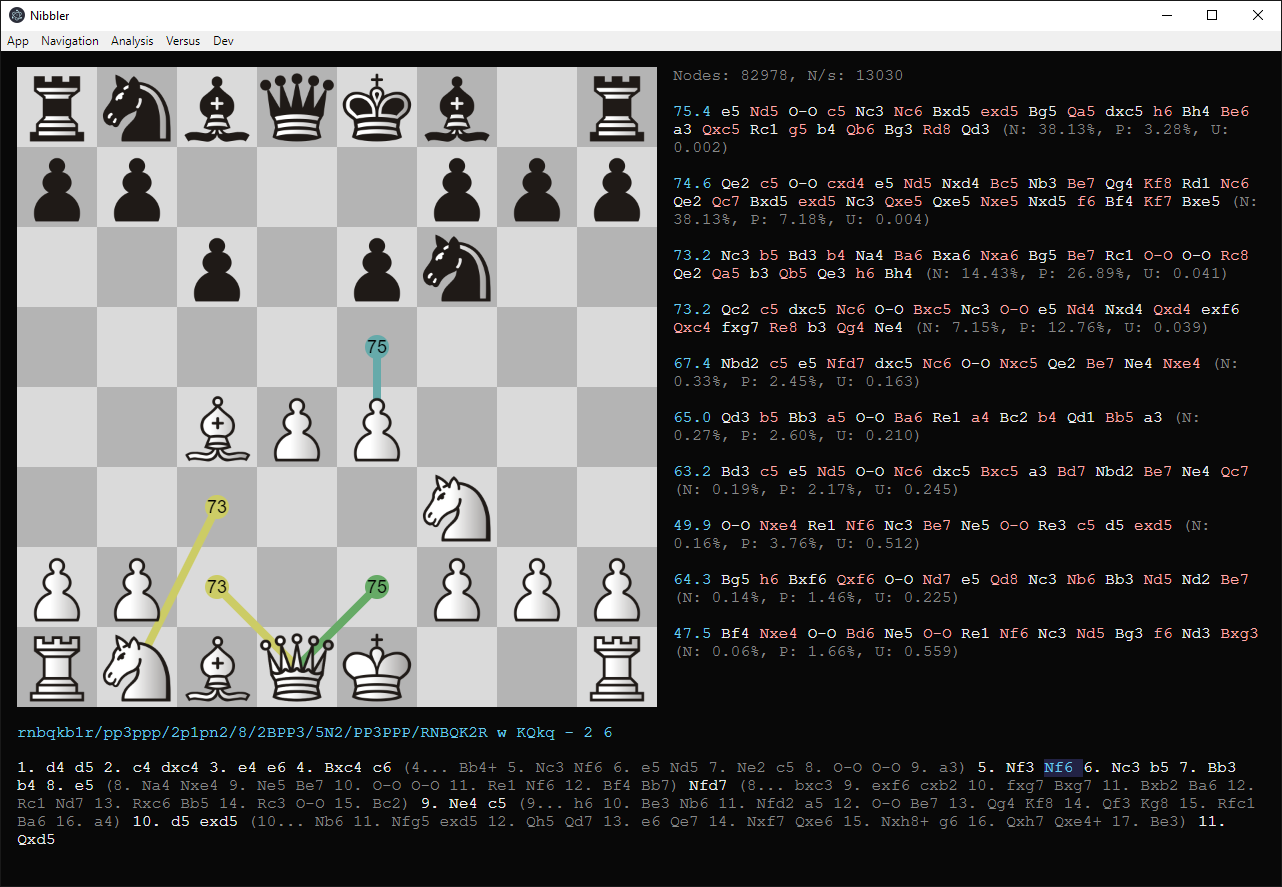Image resolution: width=1282 pixels, height=887 pixels.
Task: Show the Dev menu
Action: 223,41
